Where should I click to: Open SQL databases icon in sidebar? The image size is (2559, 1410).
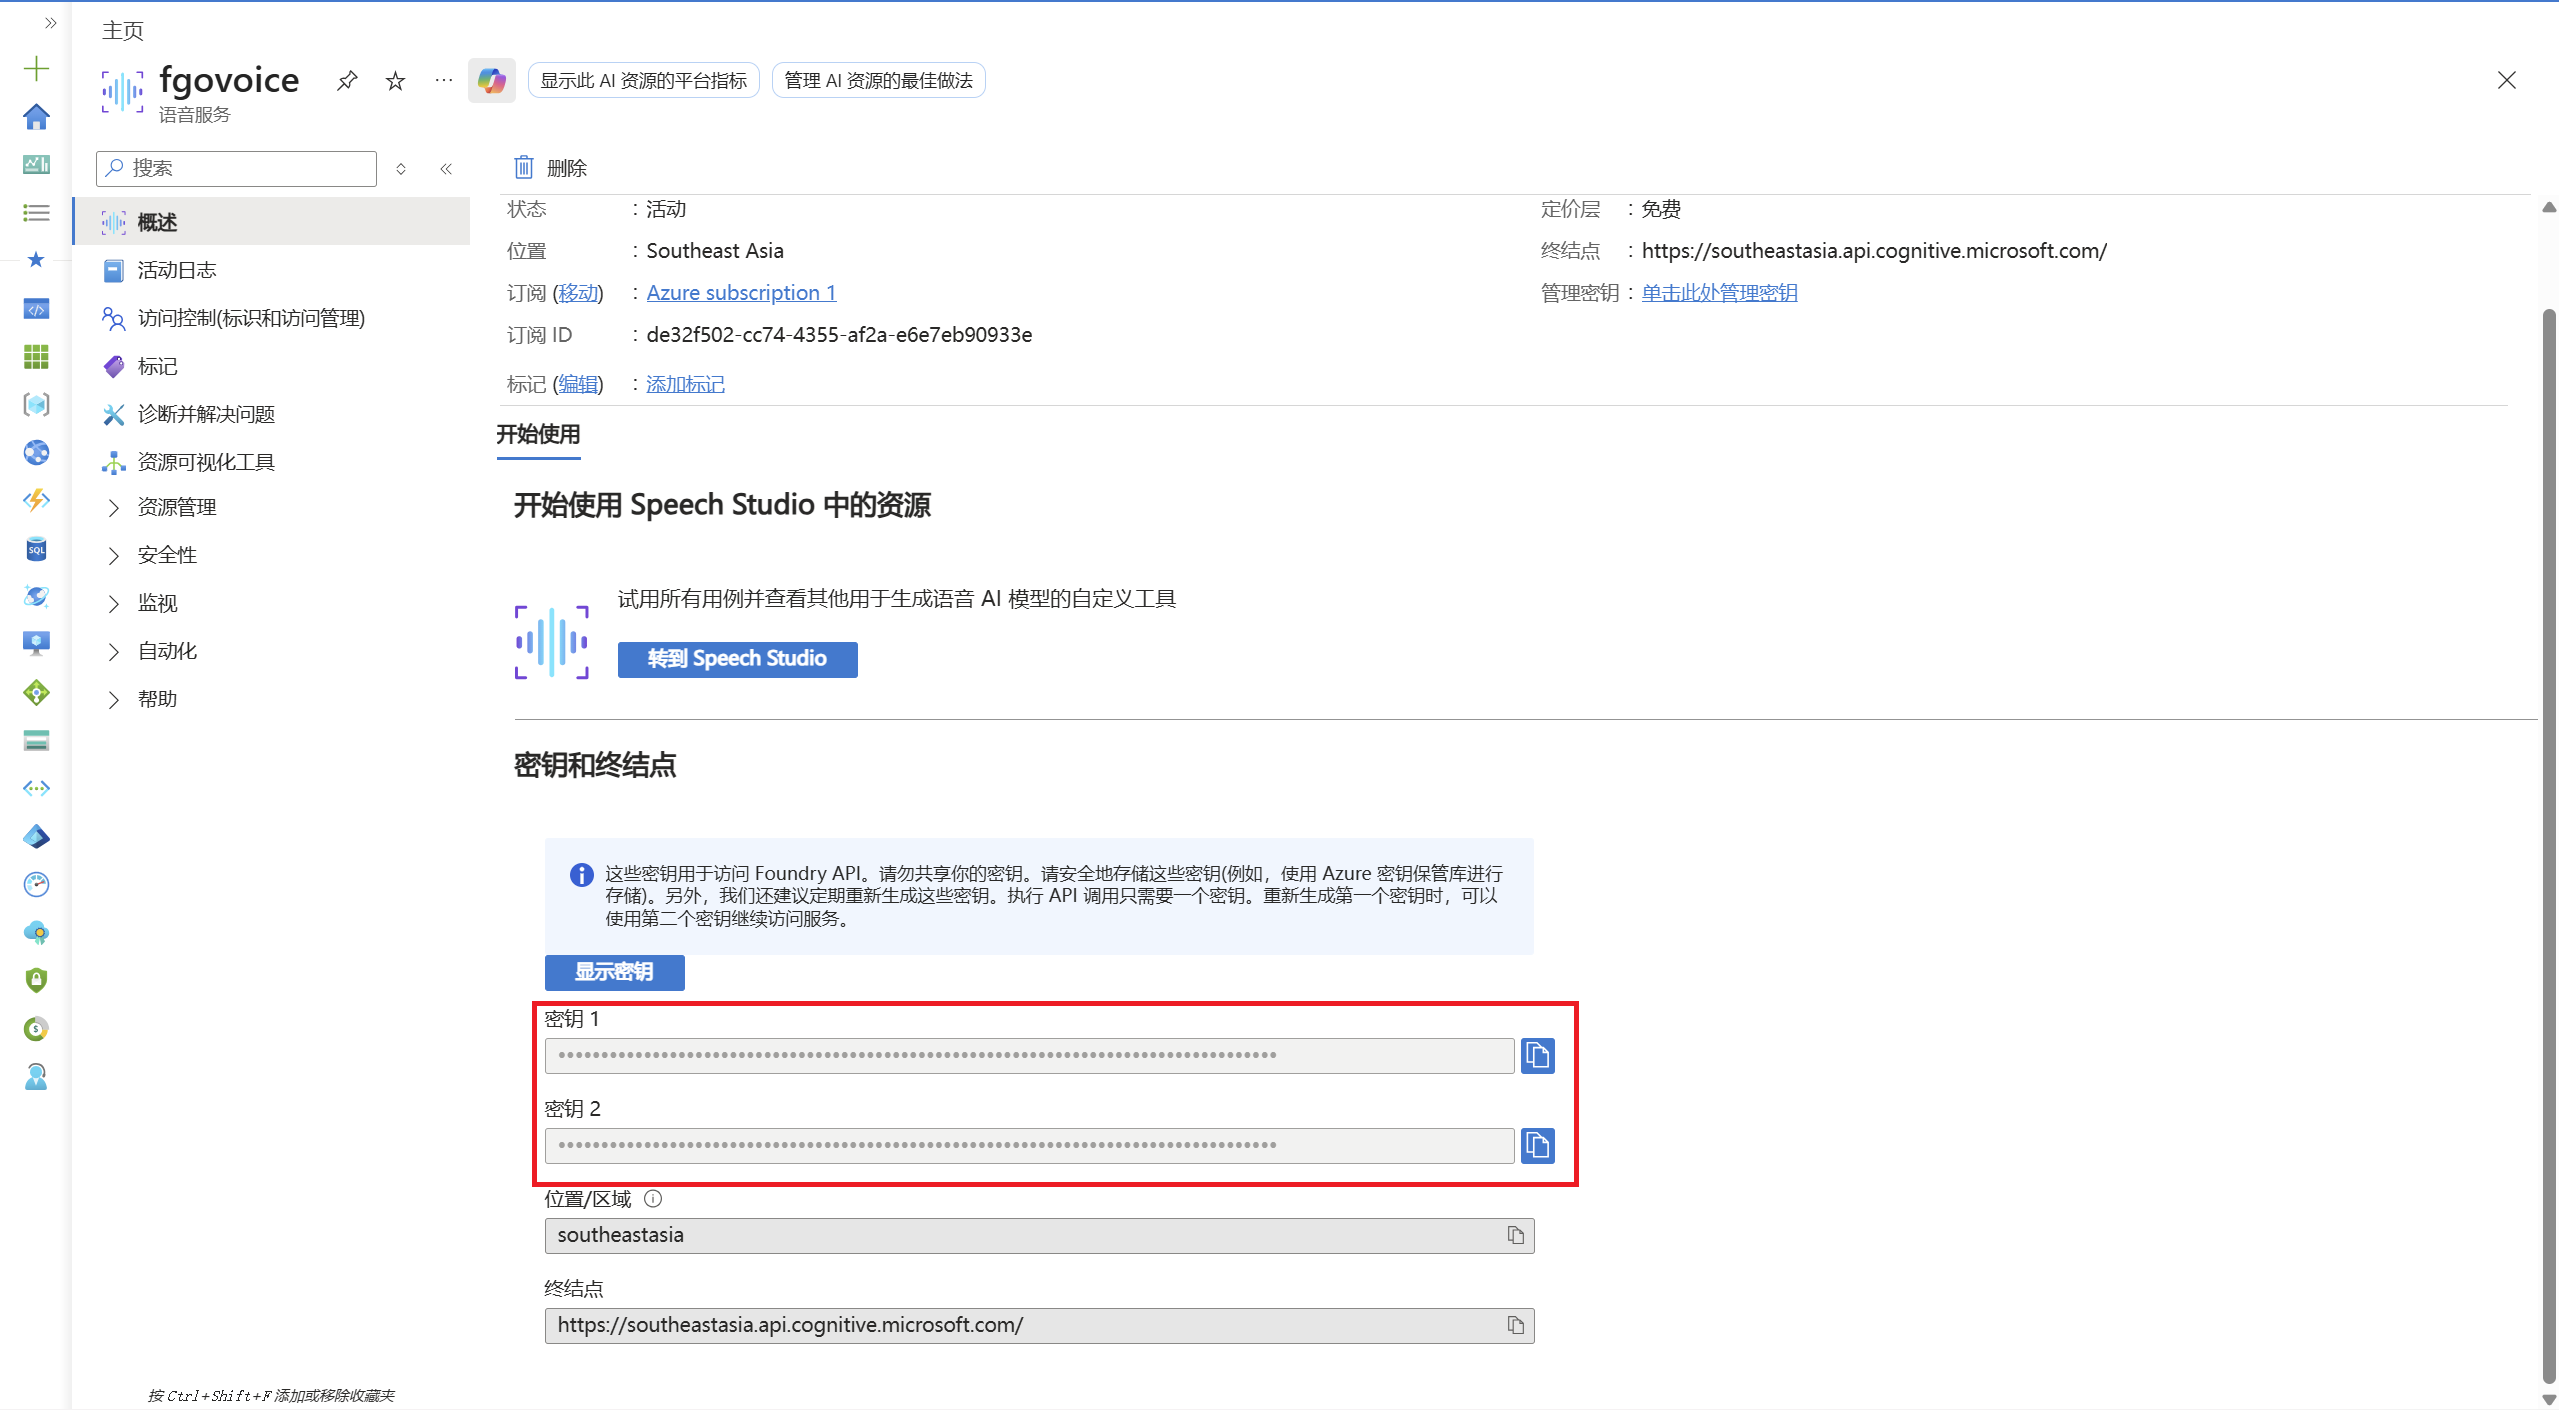36,549
